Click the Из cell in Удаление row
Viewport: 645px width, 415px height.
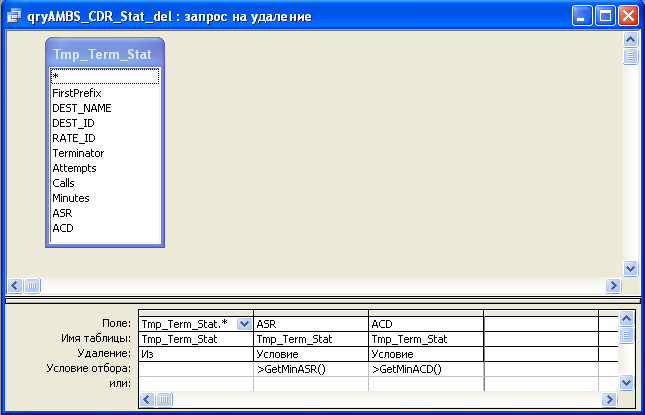tap(196, 354)
